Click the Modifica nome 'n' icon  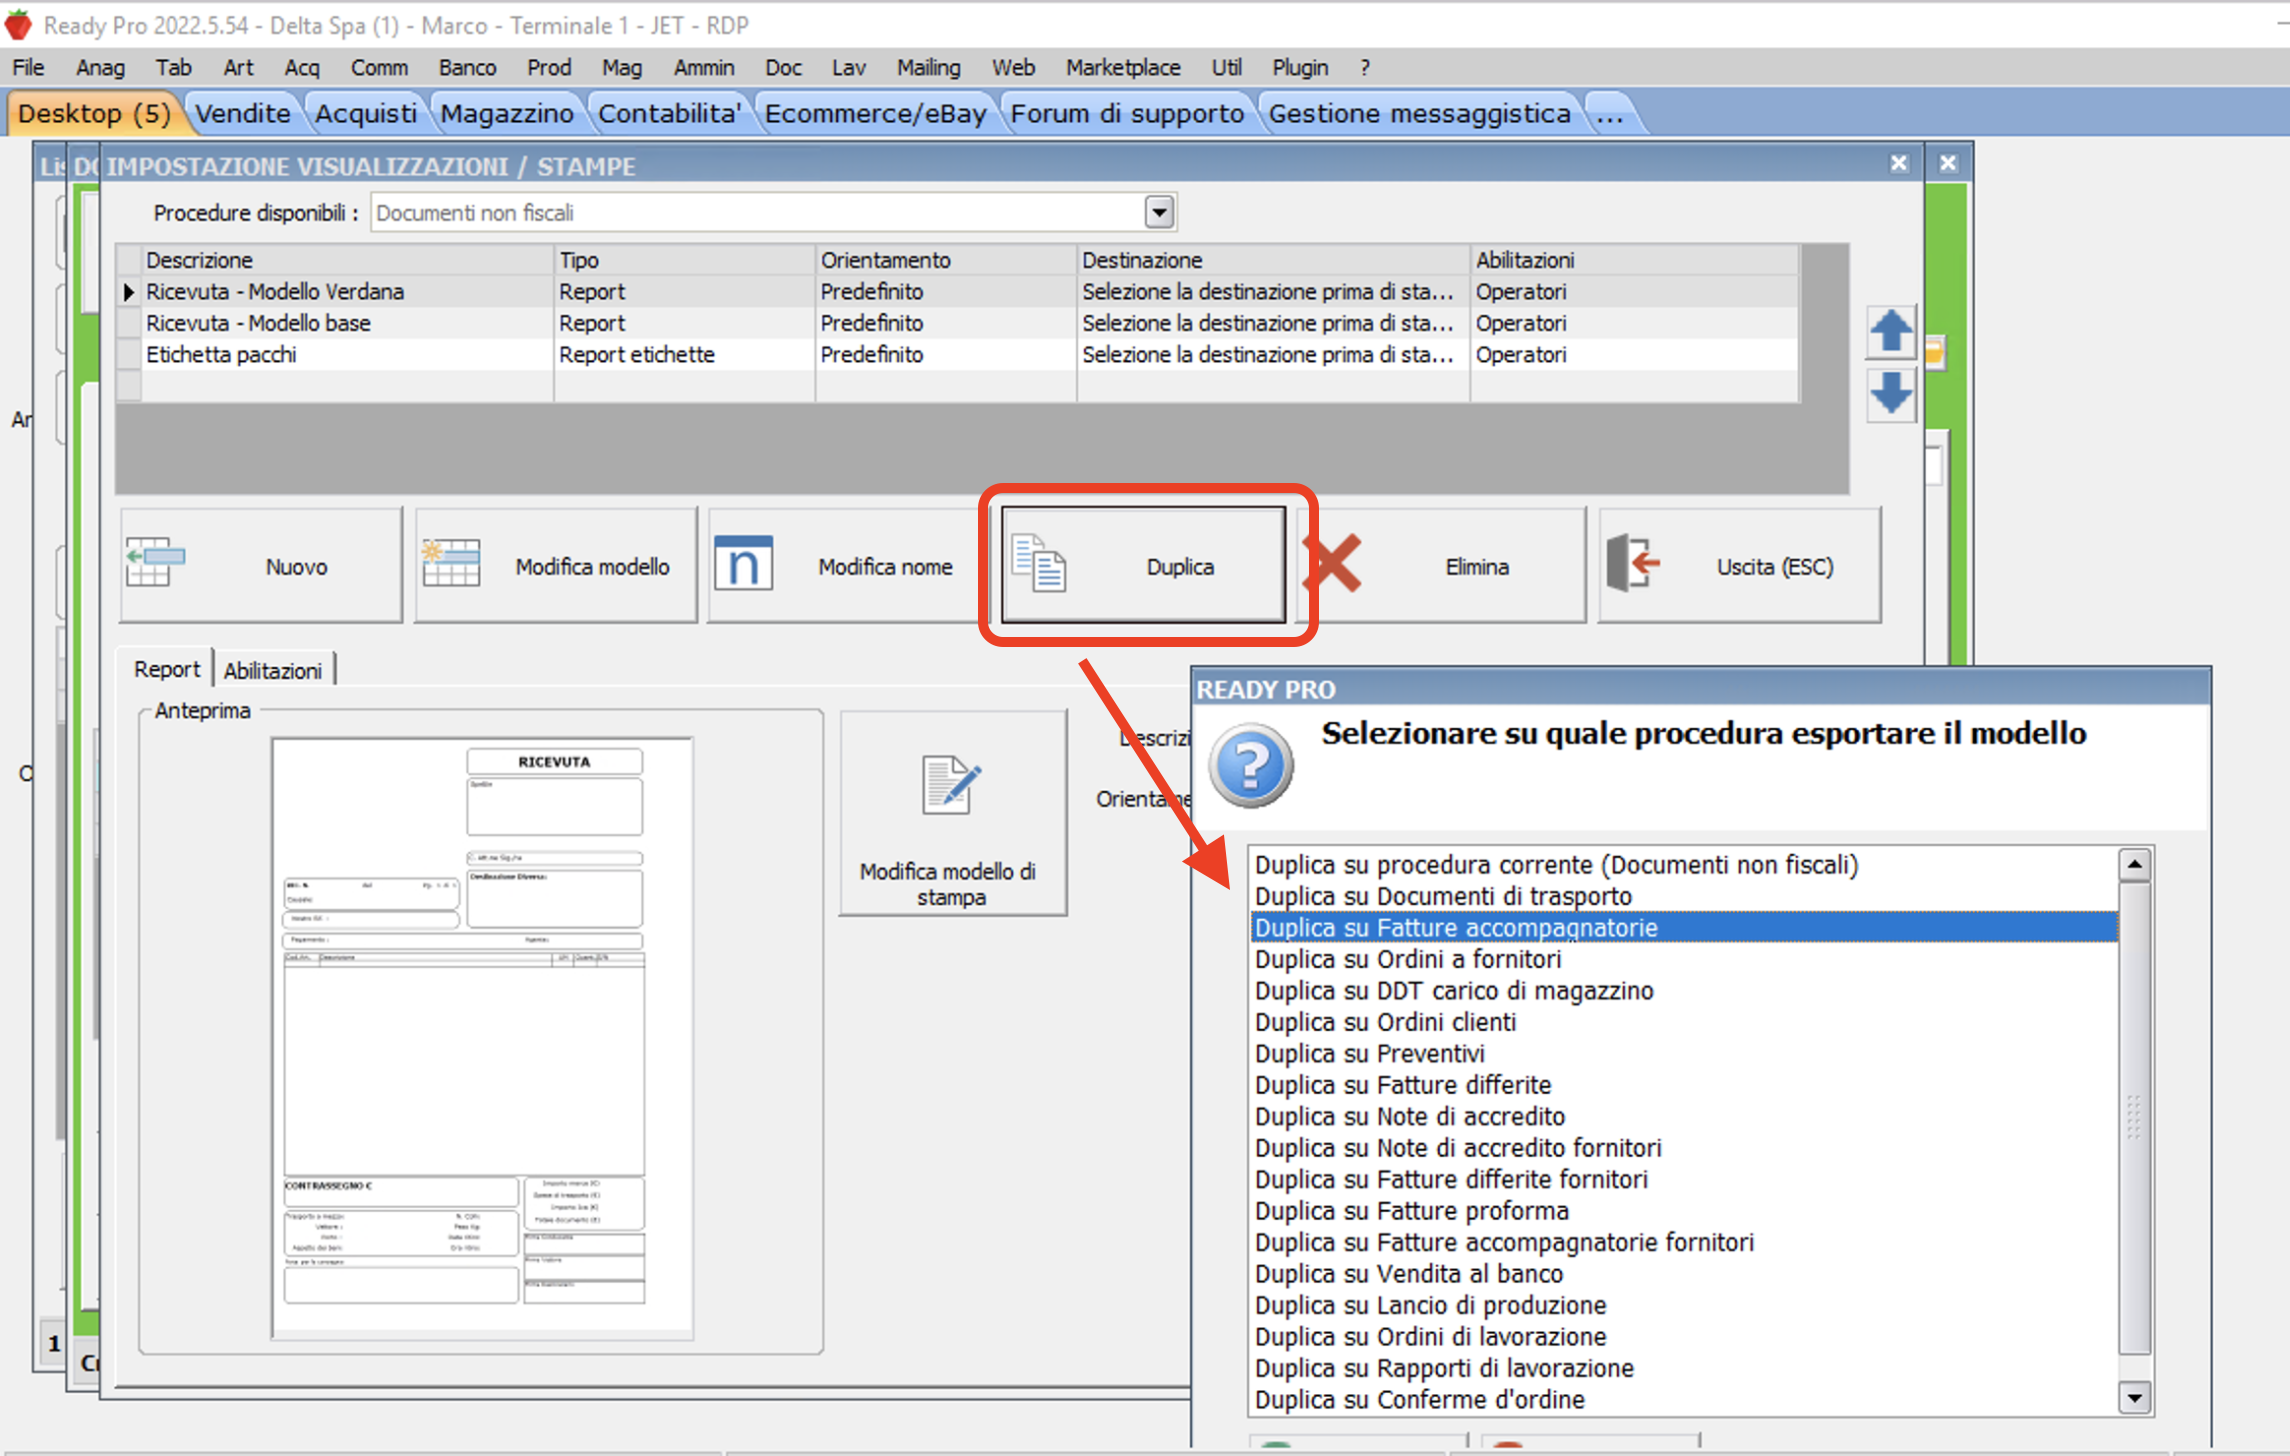(x=743, y=563)
